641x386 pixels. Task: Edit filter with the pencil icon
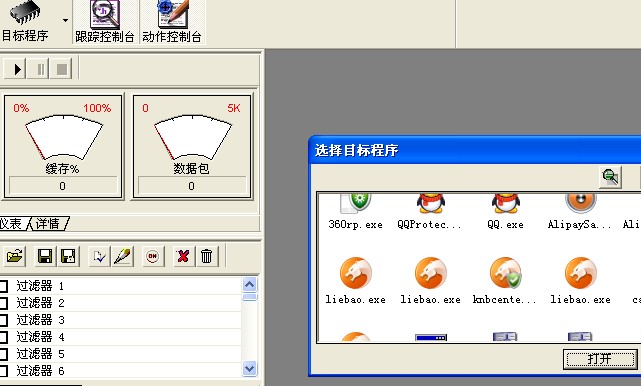122,256
